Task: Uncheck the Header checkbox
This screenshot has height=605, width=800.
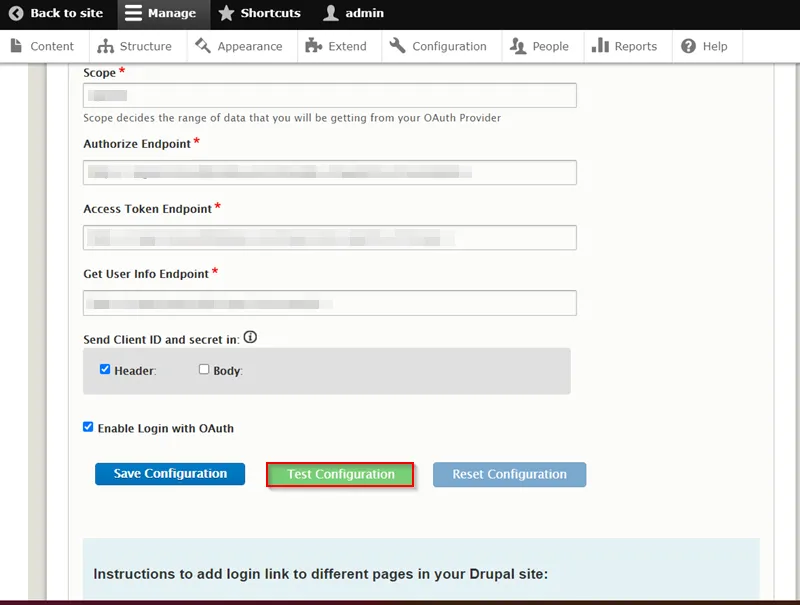Action: 105,369
